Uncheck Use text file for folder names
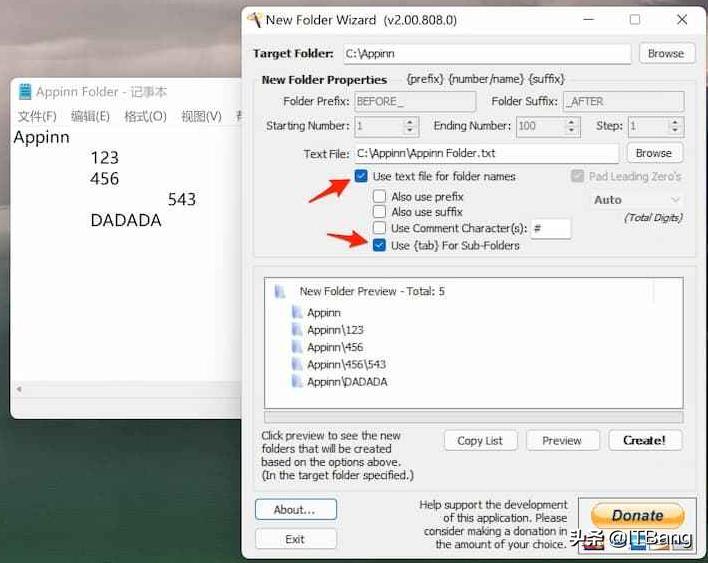This screenshot has width=708, height=563. coord(361,176)
